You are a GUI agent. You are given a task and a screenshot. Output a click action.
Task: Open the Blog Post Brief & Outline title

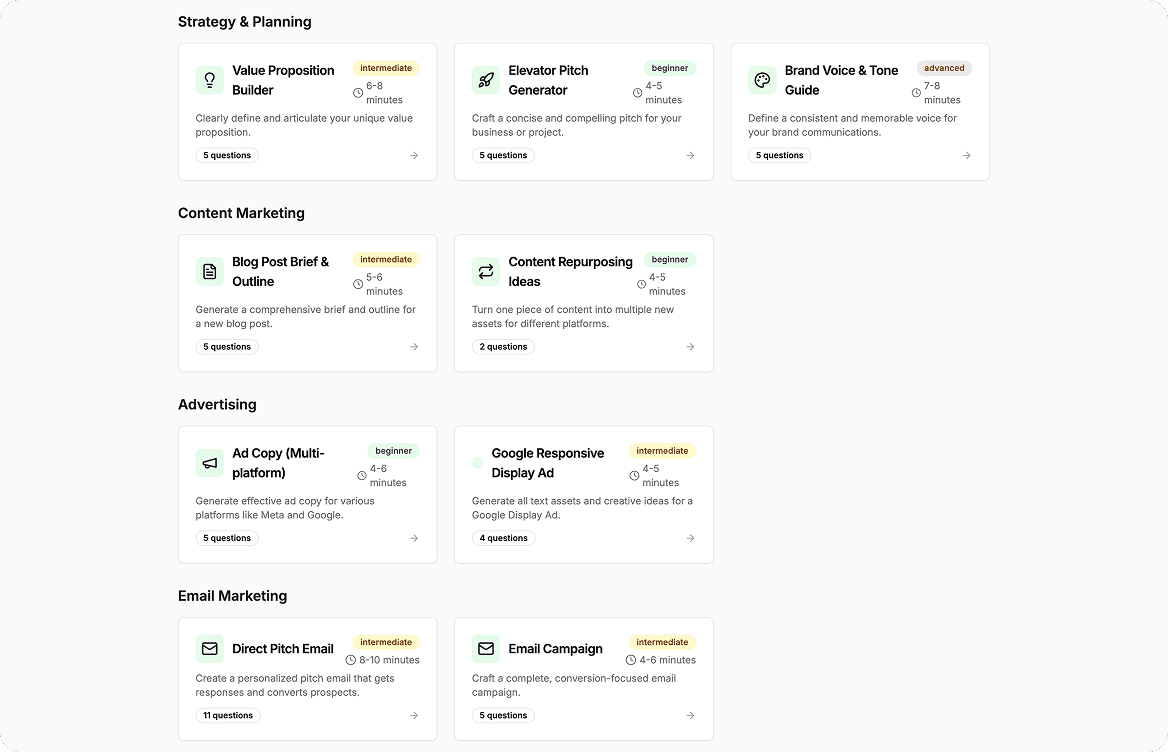pos(280,271)
